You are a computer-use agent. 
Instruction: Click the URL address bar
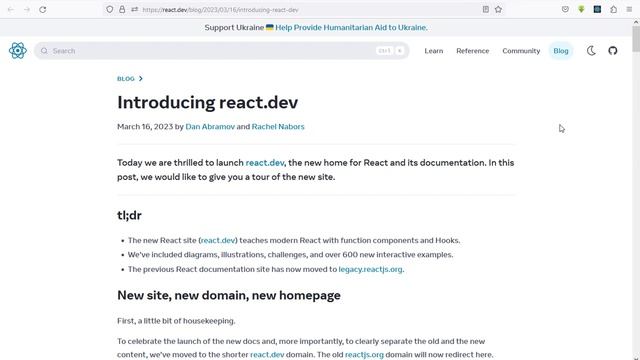pos(304,9)
